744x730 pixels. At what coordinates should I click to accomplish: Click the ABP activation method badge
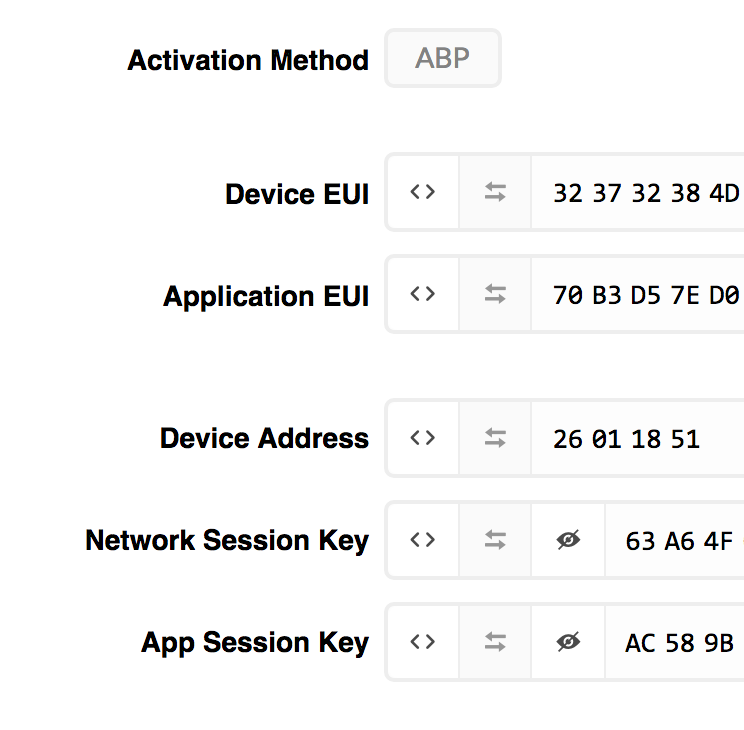[443, 58]
